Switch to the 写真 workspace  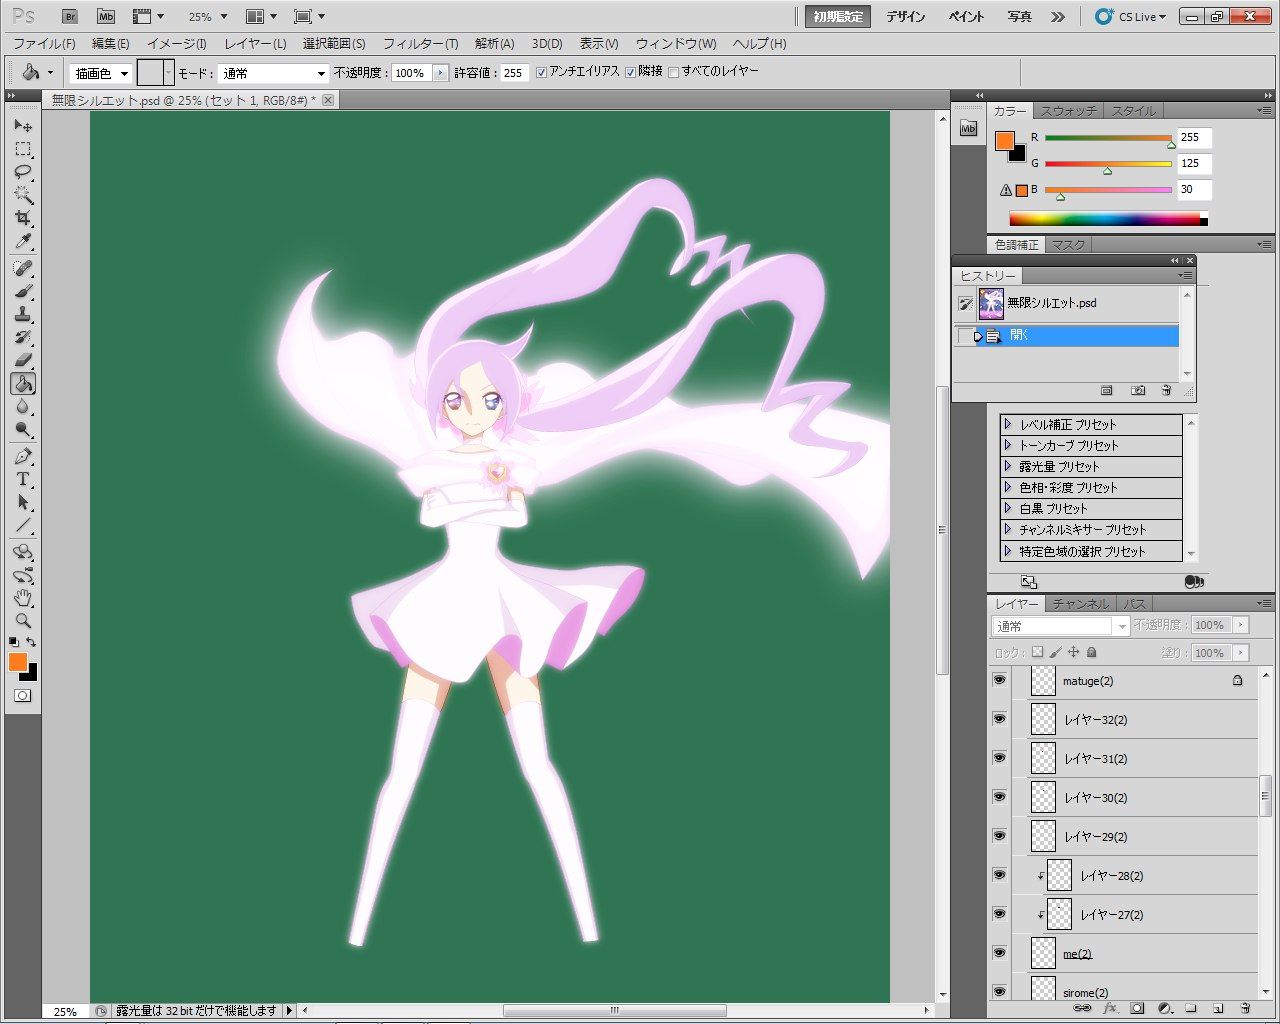click(x=1019, y=17)
